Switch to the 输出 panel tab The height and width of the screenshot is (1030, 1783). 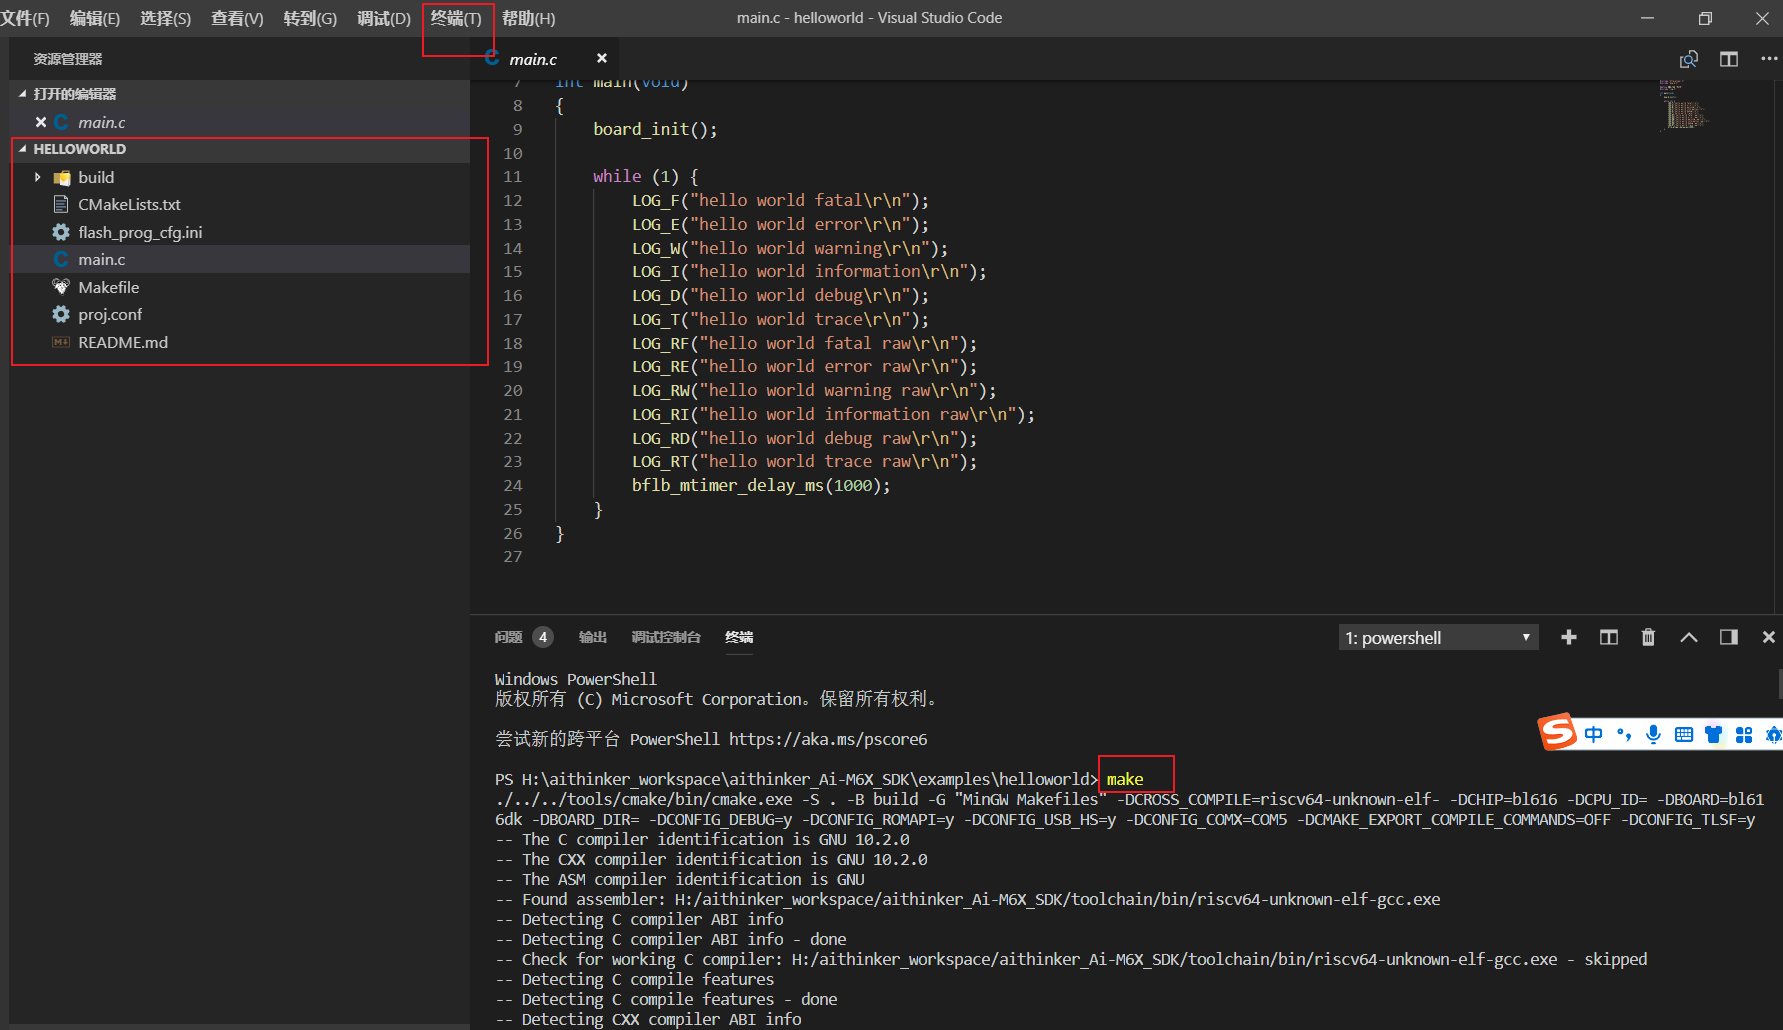[x=593, y=637]
